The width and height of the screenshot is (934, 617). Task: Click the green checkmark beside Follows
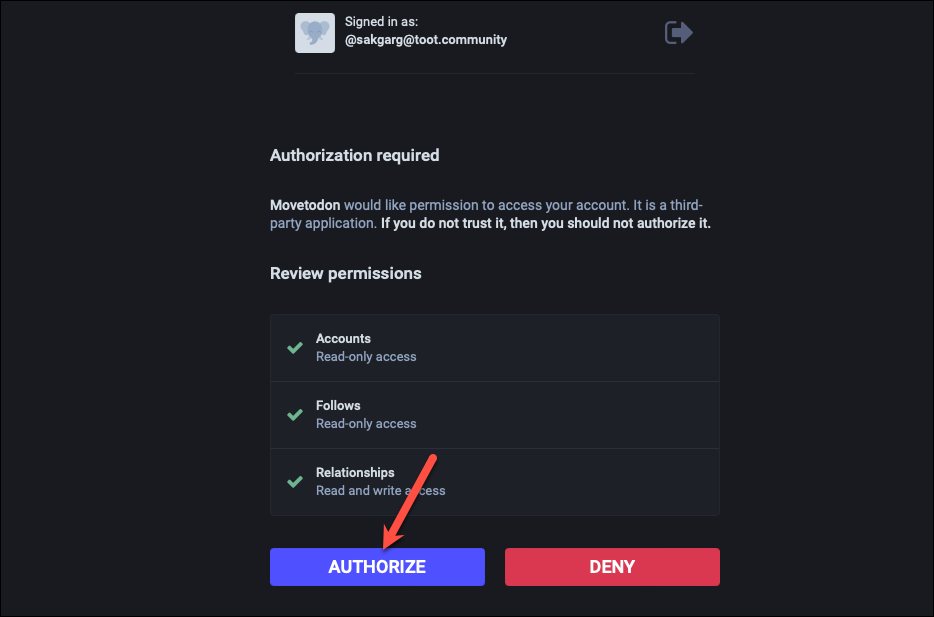click(x=295, y=415)
